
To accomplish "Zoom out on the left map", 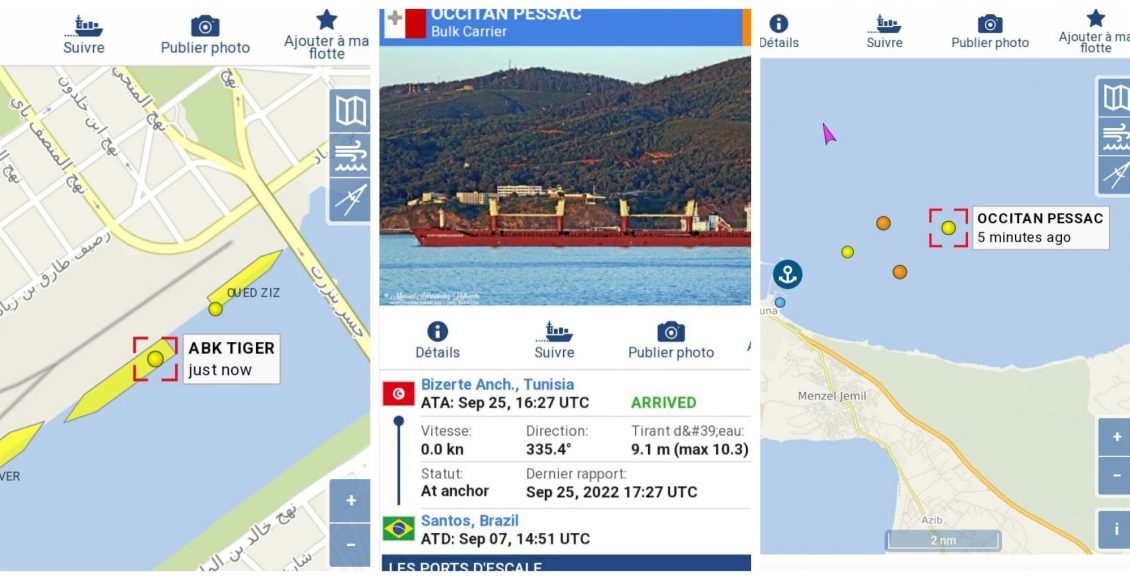I will click(x=350, y=545).
